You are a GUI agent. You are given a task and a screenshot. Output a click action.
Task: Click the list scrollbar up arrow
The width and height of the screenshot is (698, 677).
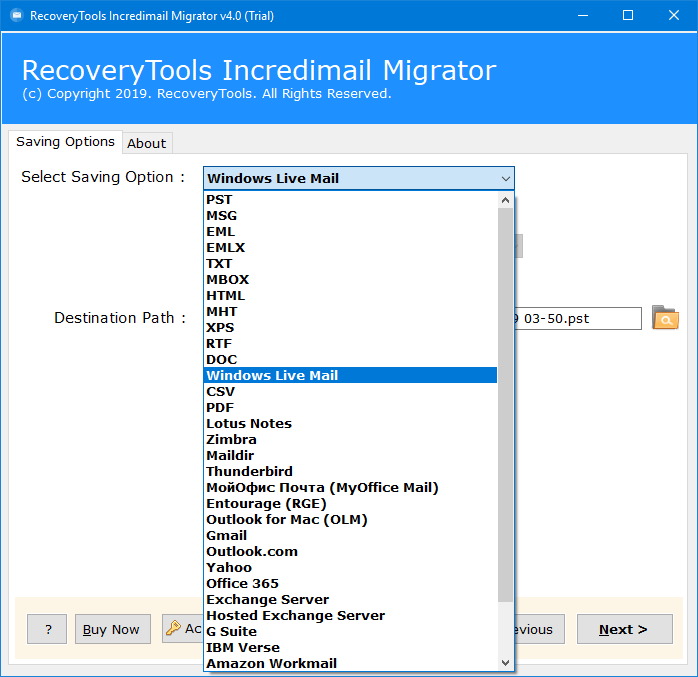tap(505, 200)
